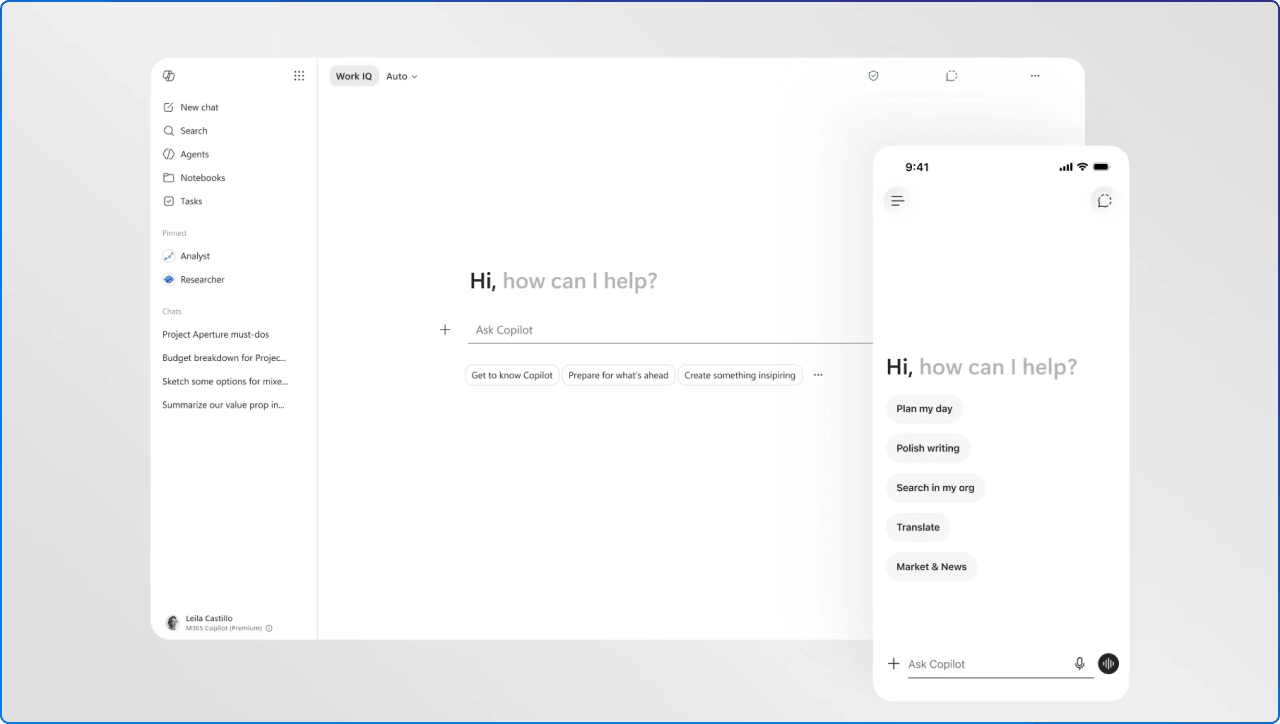Tap the Plan my day chip on phone

924,409
